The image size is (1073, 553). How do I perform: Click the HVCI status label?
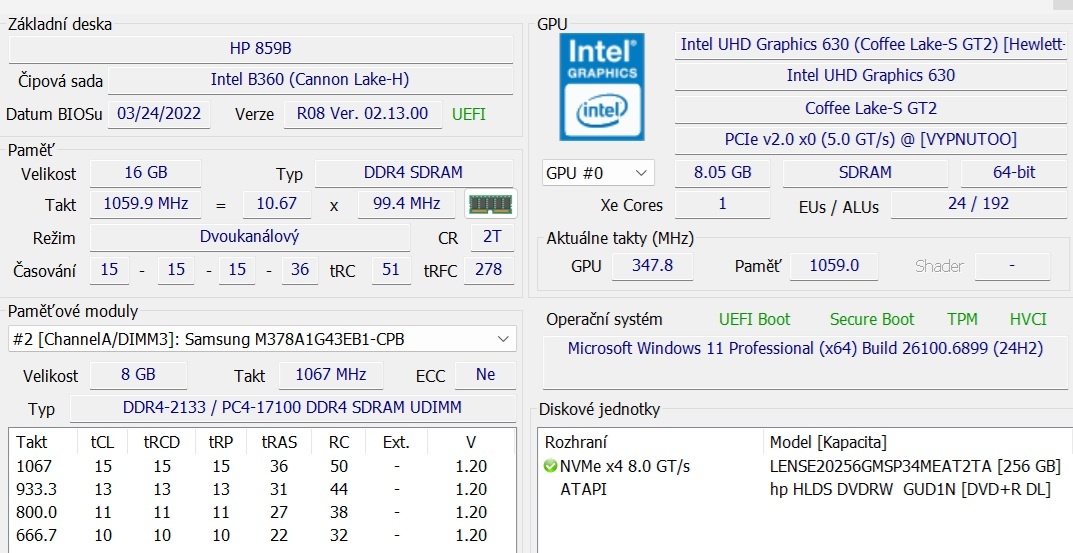point(1028,319)
